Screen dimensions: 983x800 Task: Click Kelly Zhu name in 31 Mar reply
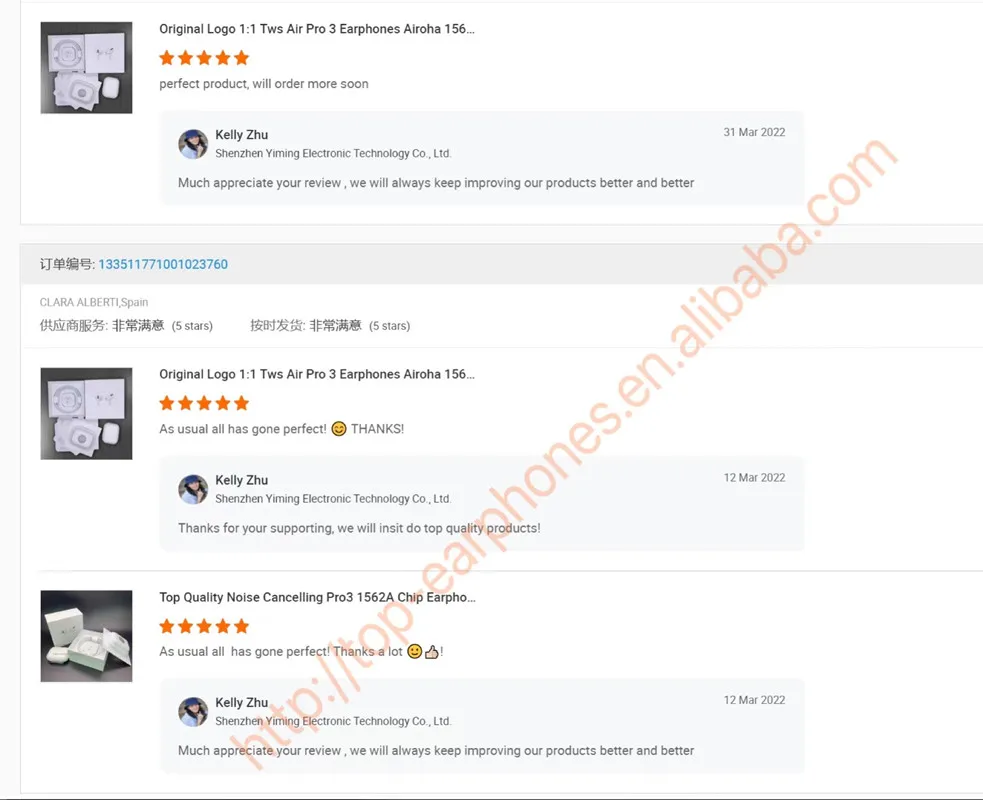(241, 135)
